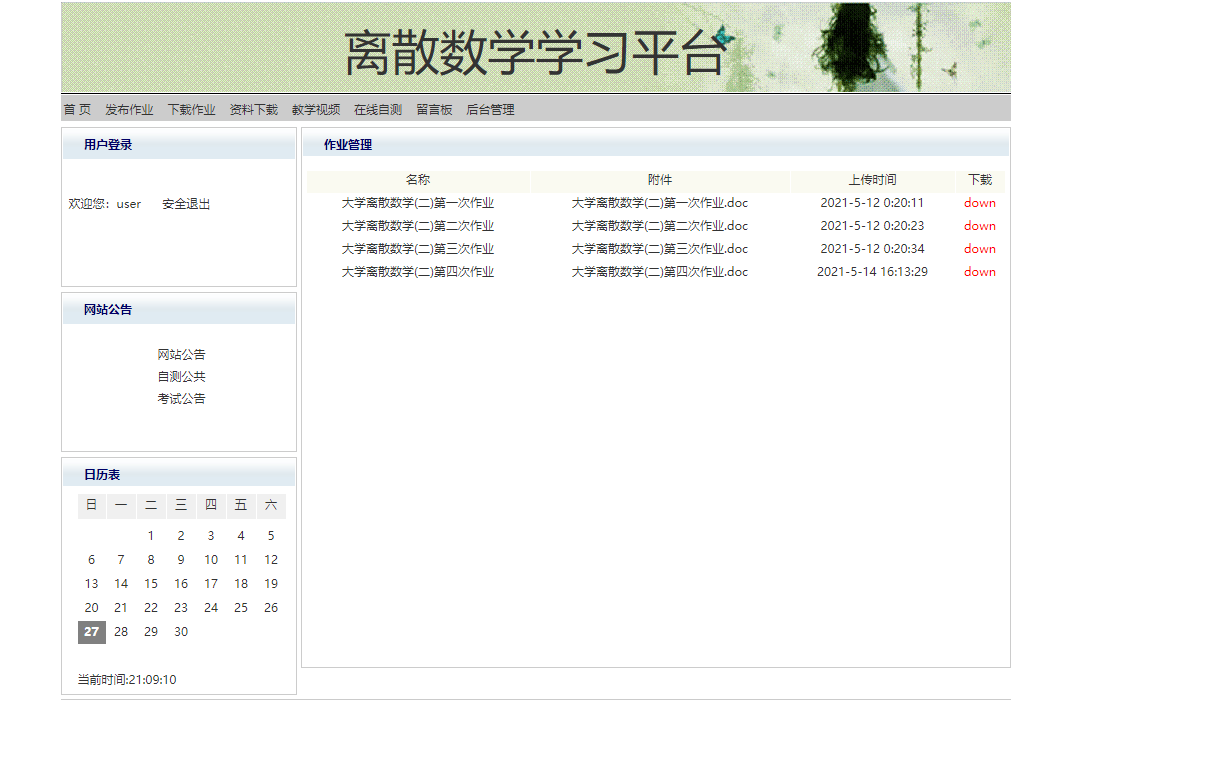Select date 27 on the calendar
This screenshot has height=758, width=1212.
click(91, 631)
